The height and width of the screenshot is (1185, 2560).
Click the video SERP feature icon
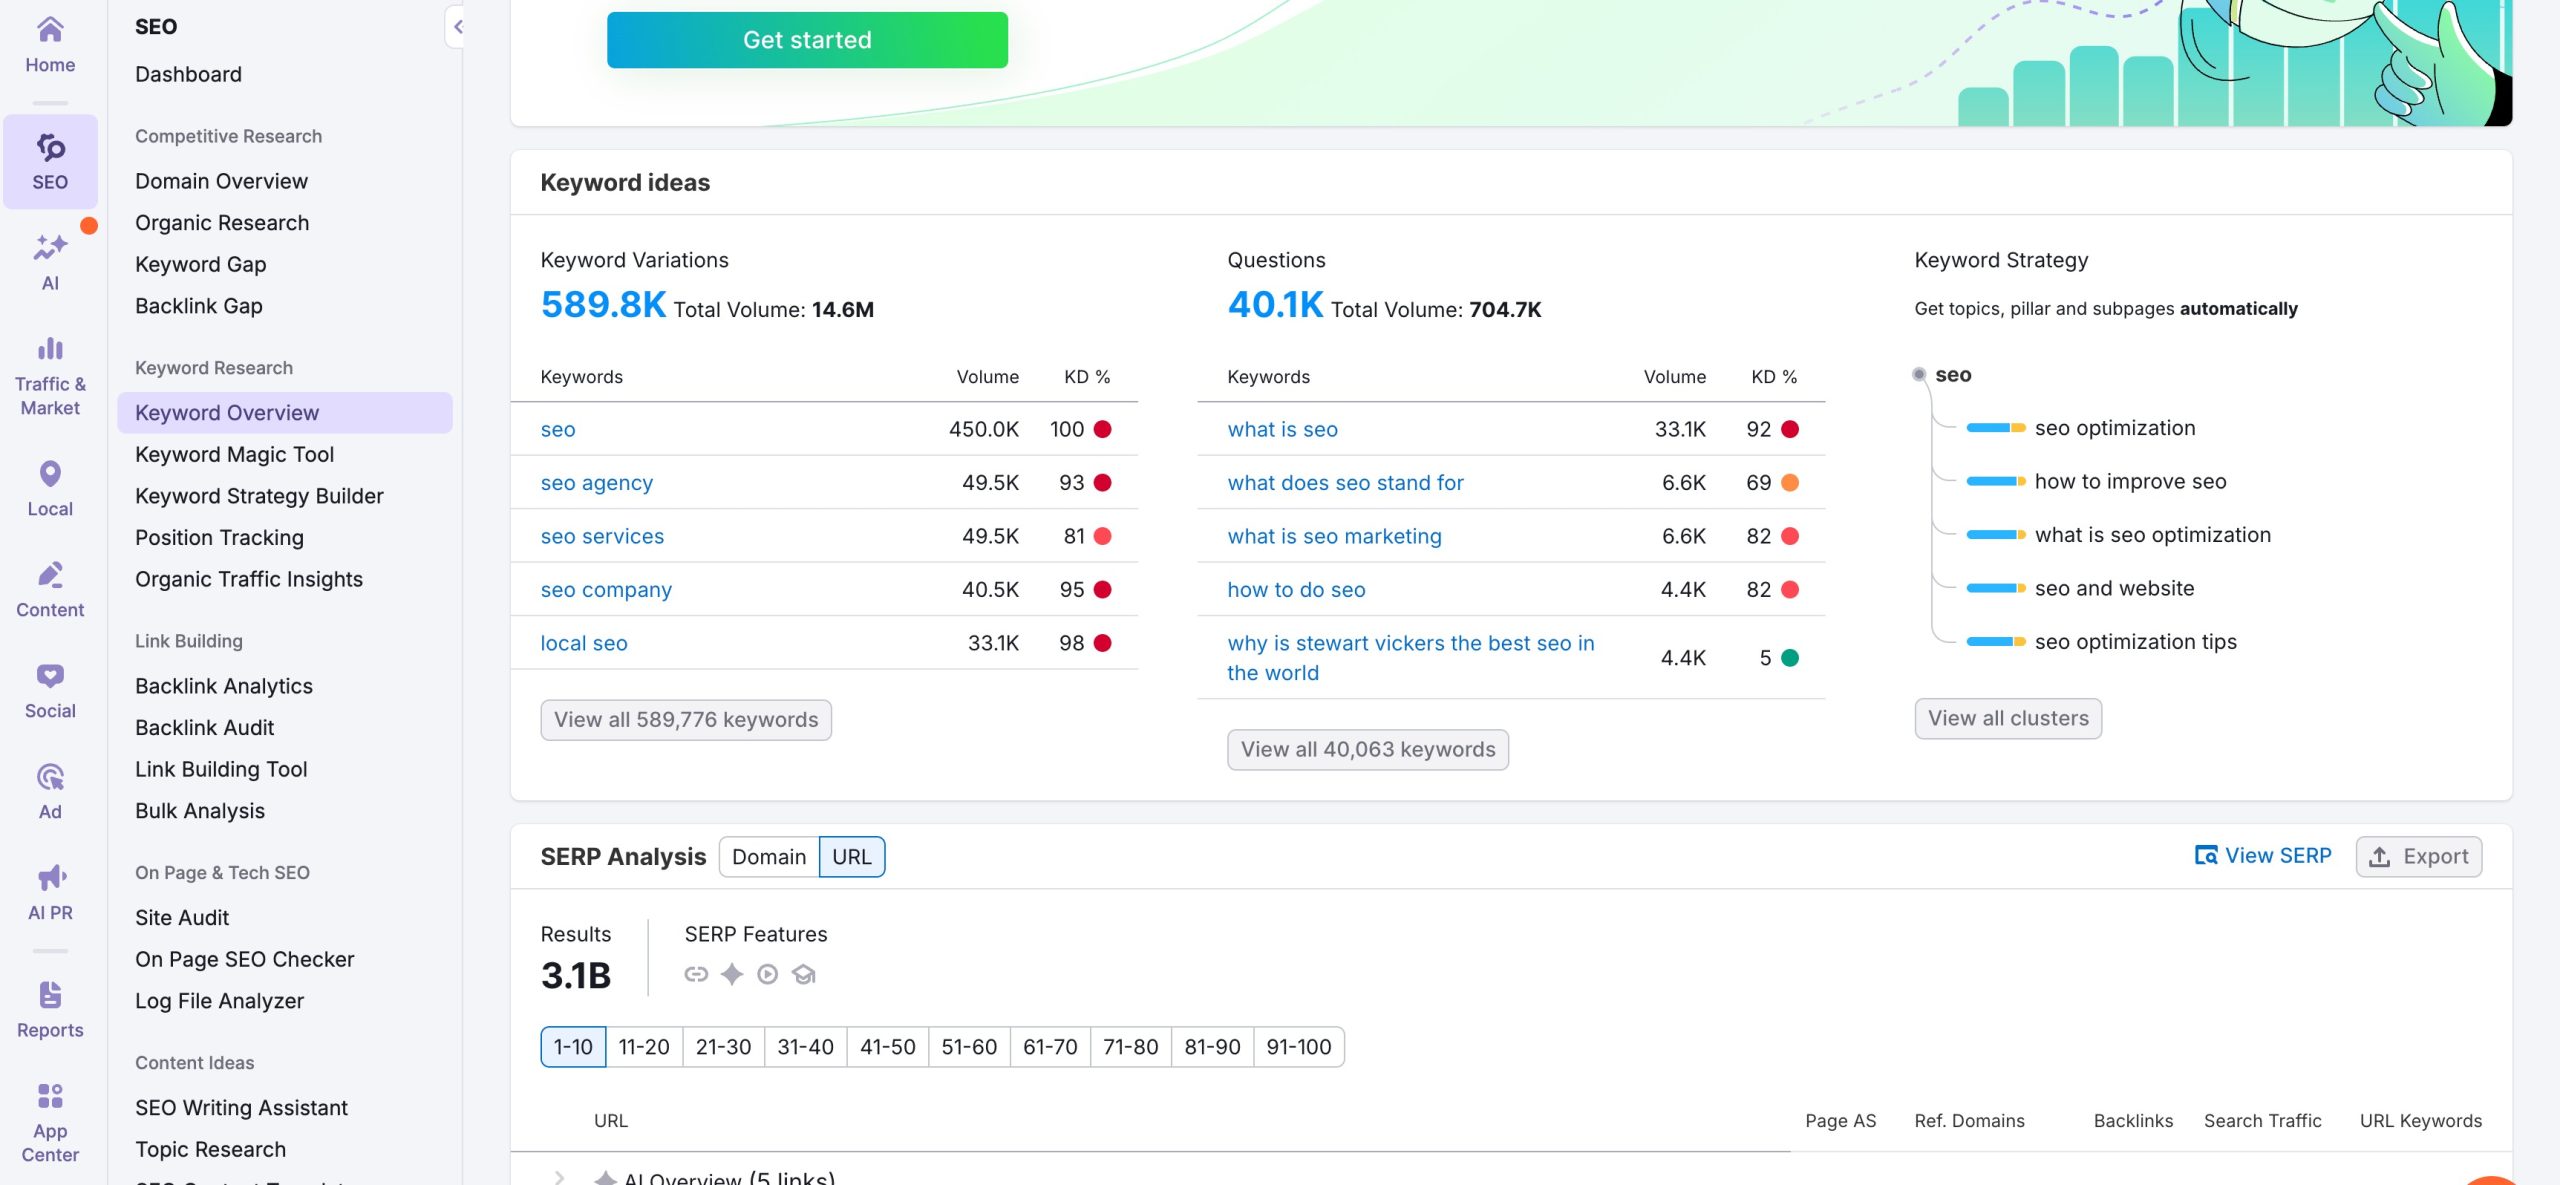pyautogui.click(x=768, y=974)
